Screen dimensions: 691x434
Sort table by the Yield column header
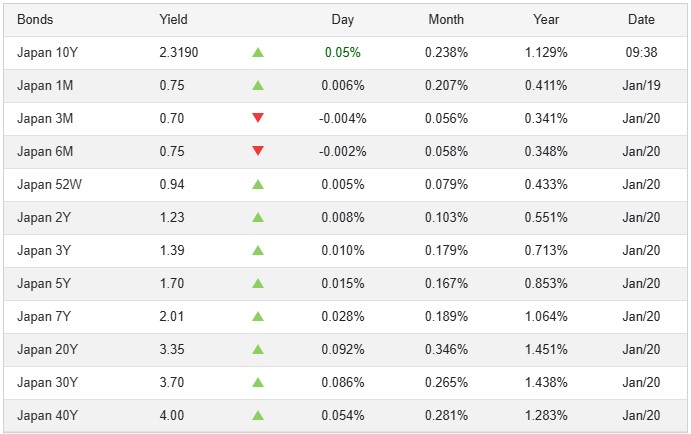pyautogui.click(x=173, y=19)
